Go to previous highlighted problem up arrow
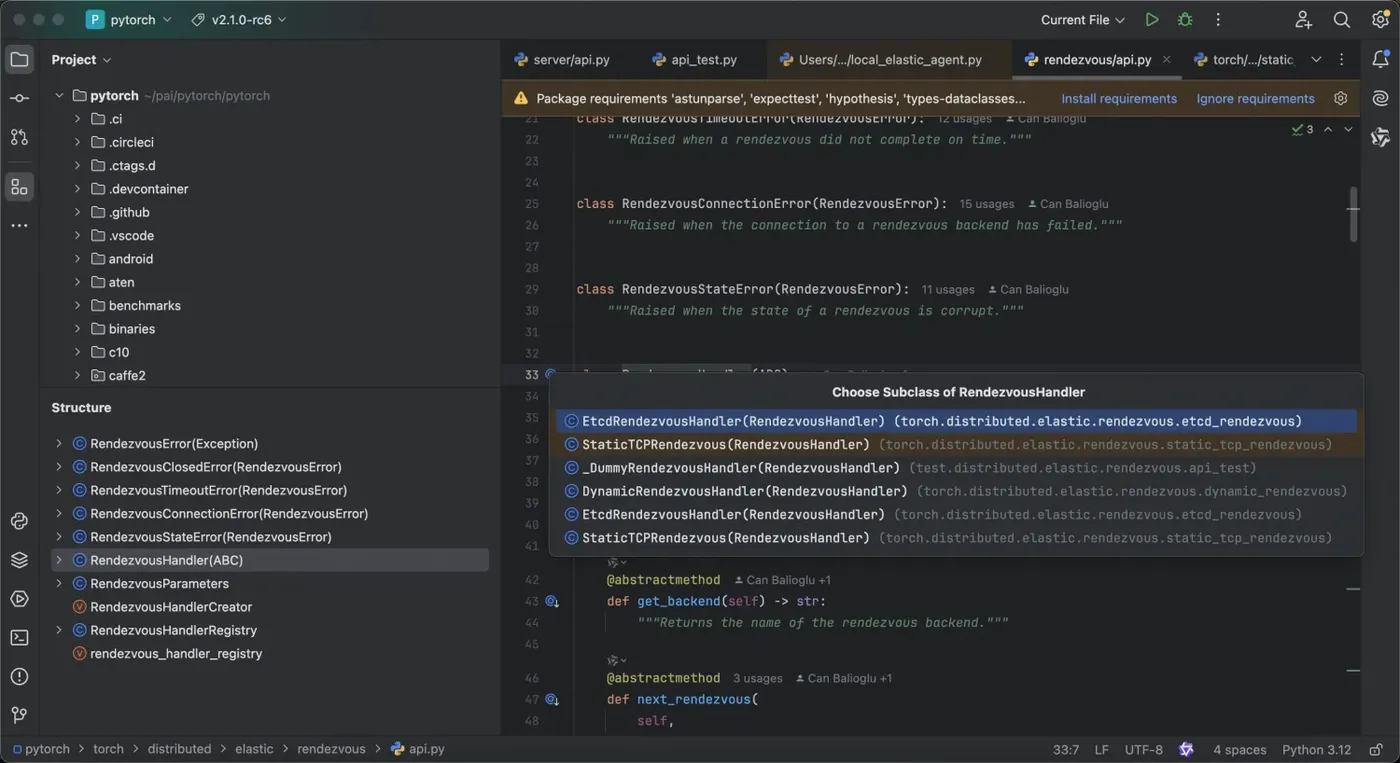This screenshot has height=763, width=1400. (1328, 129)
